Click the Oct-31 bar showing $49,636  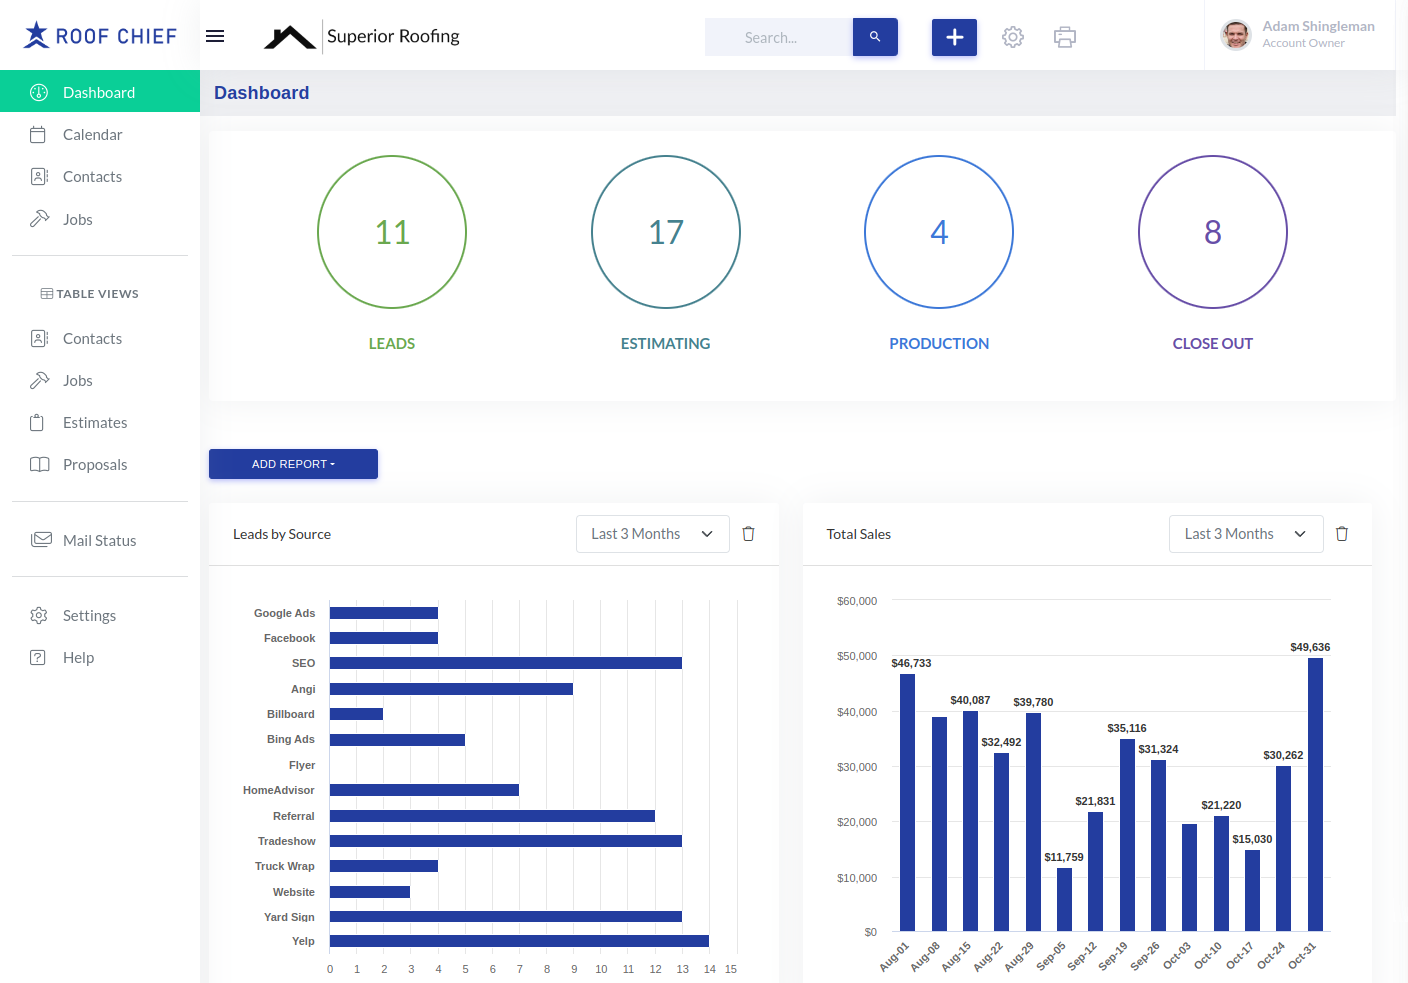point(1315,794)
